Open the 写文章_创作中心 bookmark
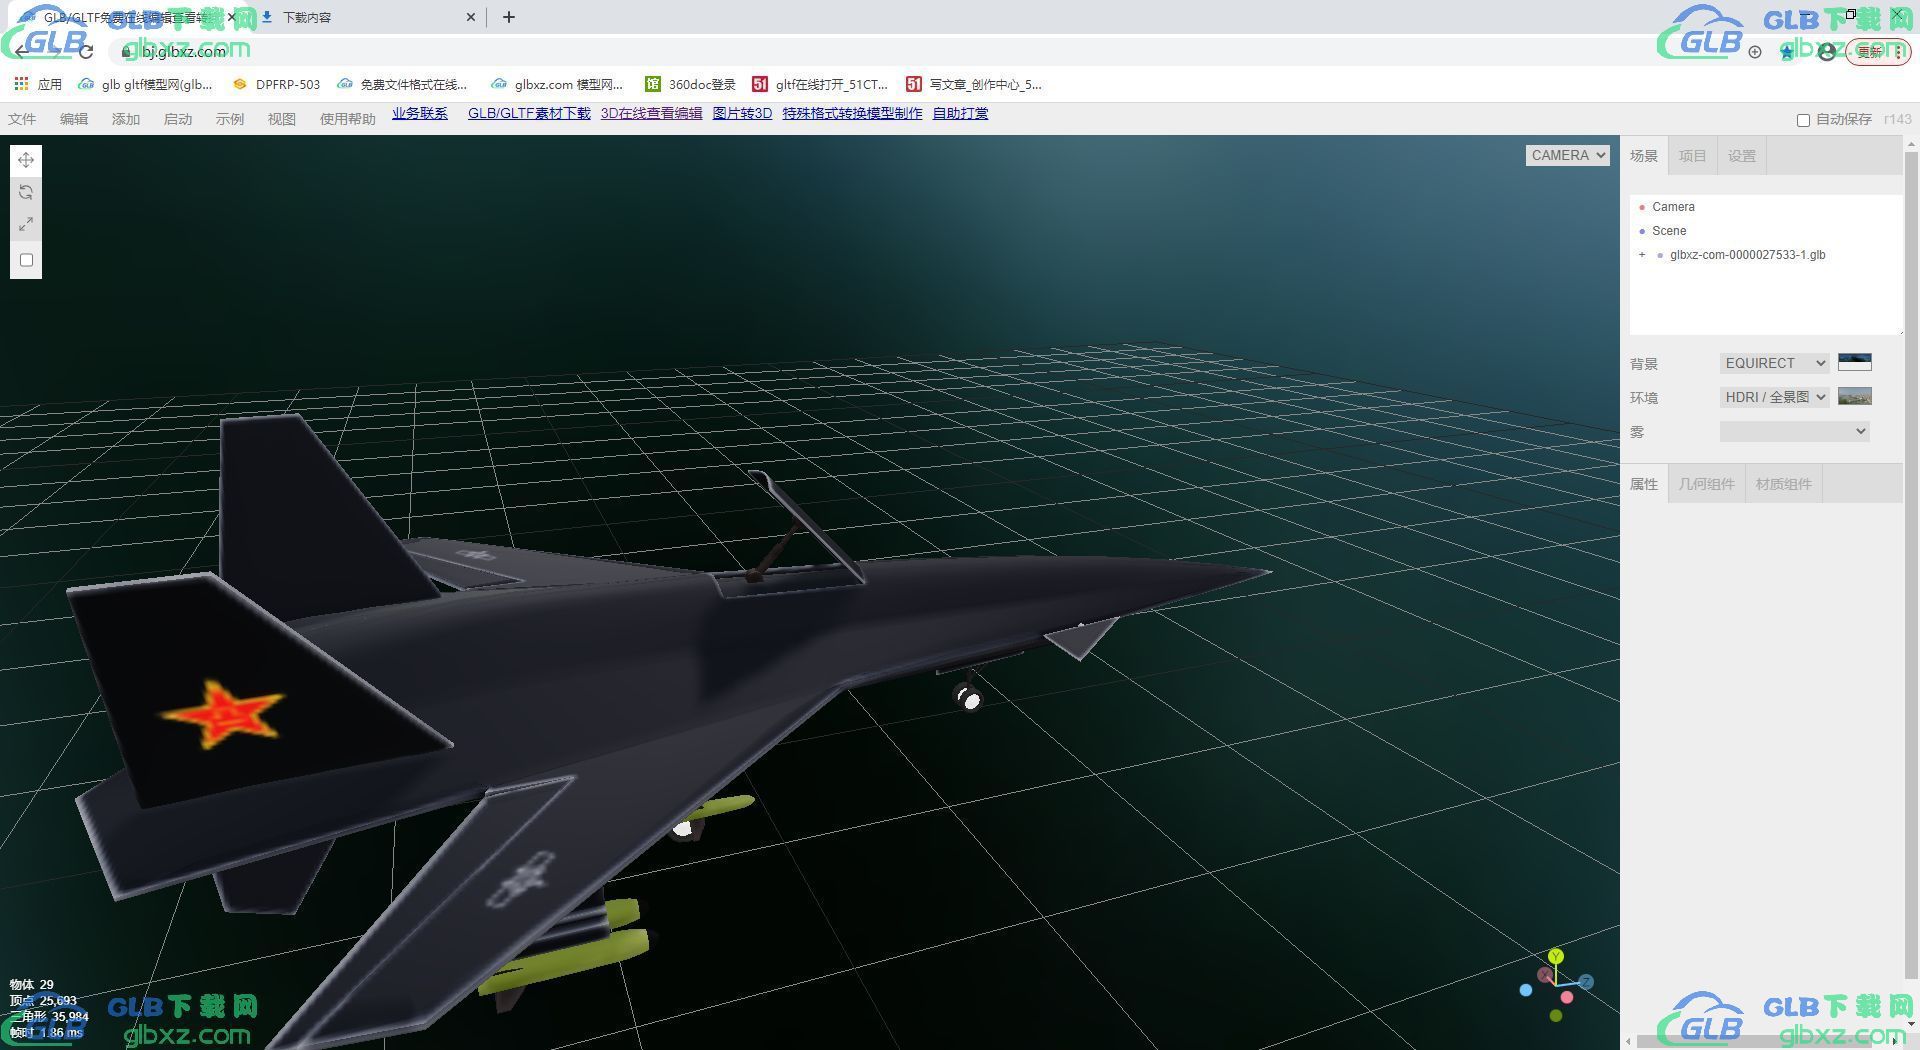This screenshot has width=1920, height=1050. [974, 85]
